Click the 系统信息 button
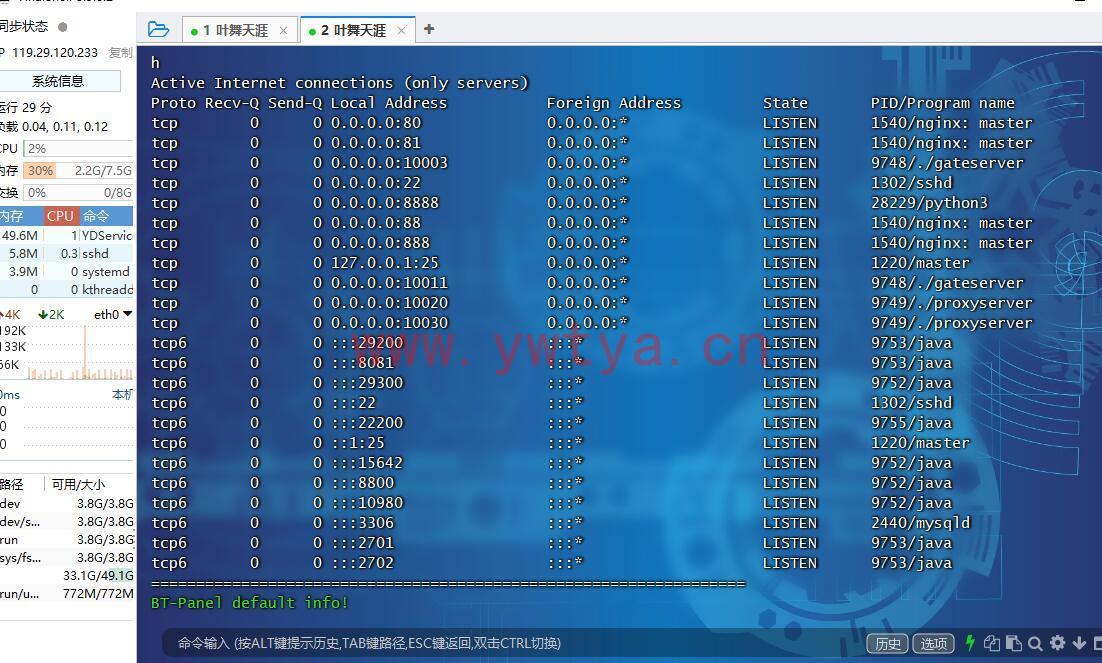 (x=58, y=81)
